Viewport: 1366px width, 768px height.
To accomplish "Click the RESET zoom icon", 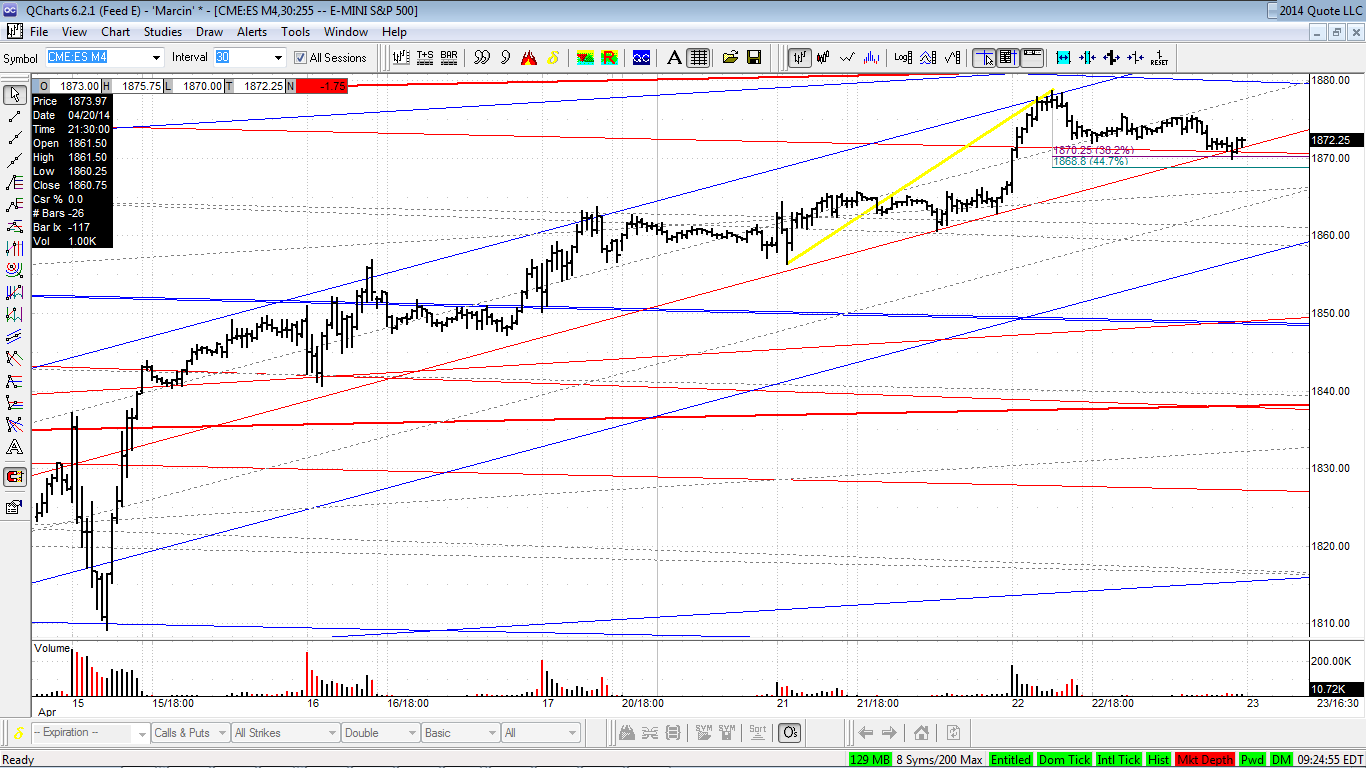I will [x=1159, y=57].
